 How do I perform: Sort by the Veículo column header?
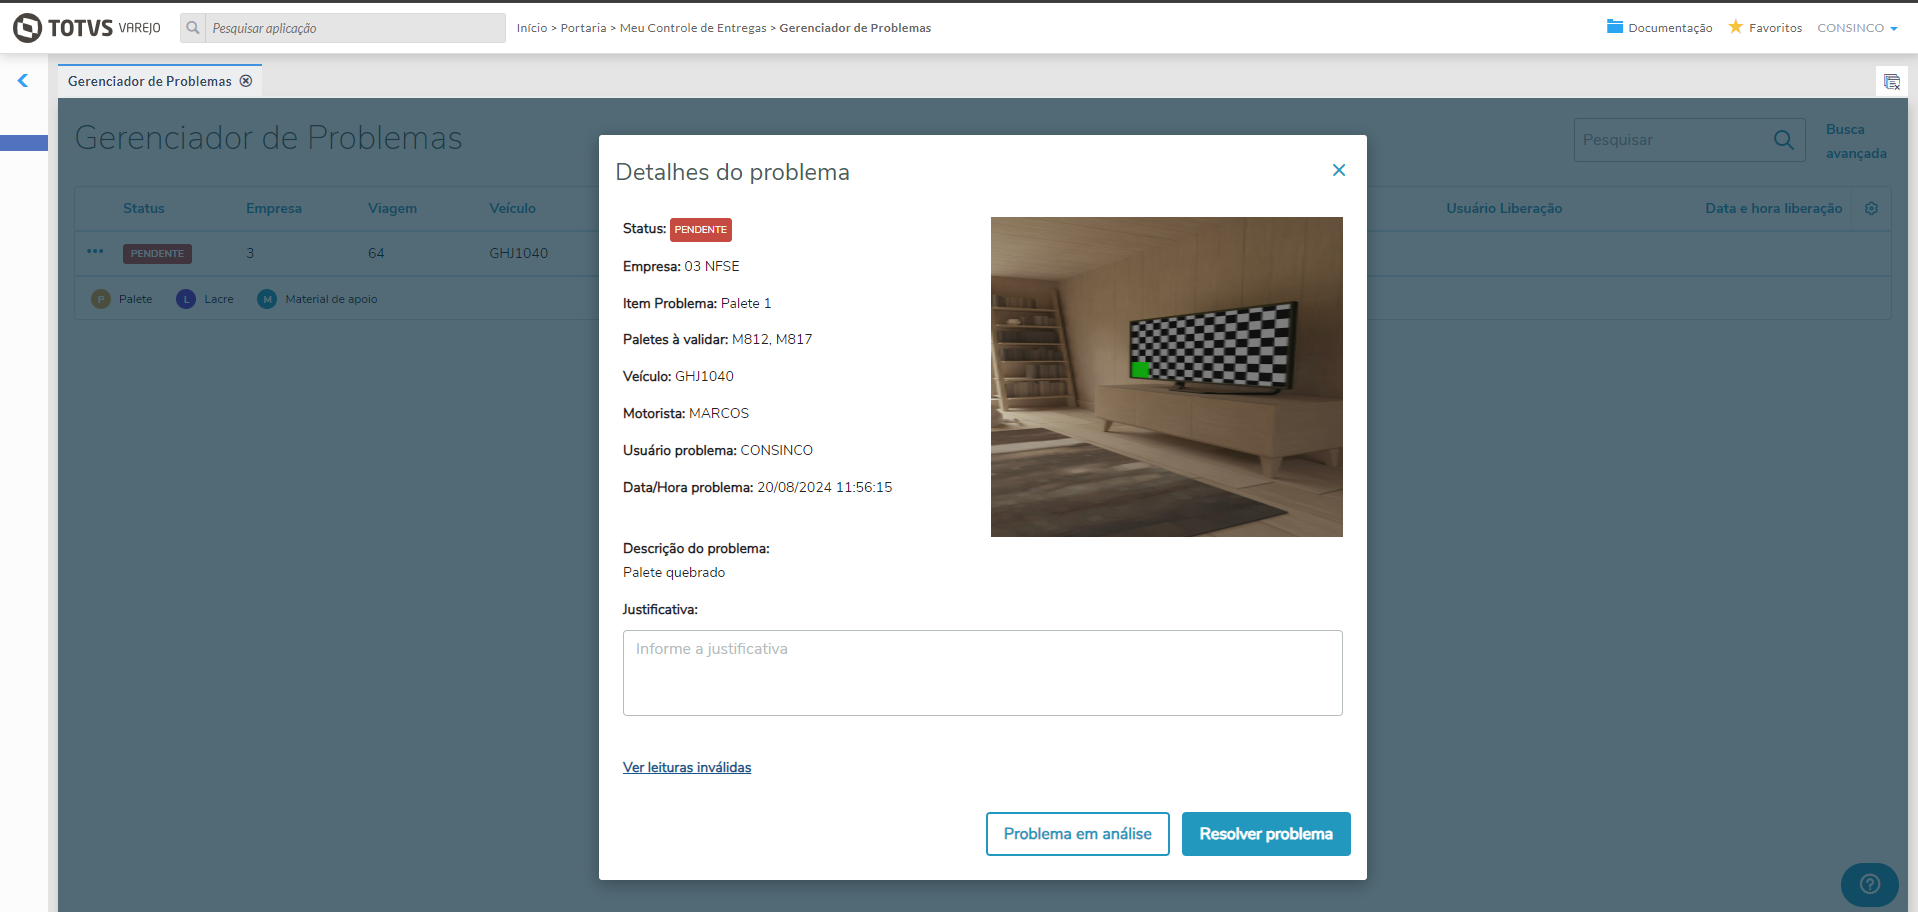pos(513,208)
